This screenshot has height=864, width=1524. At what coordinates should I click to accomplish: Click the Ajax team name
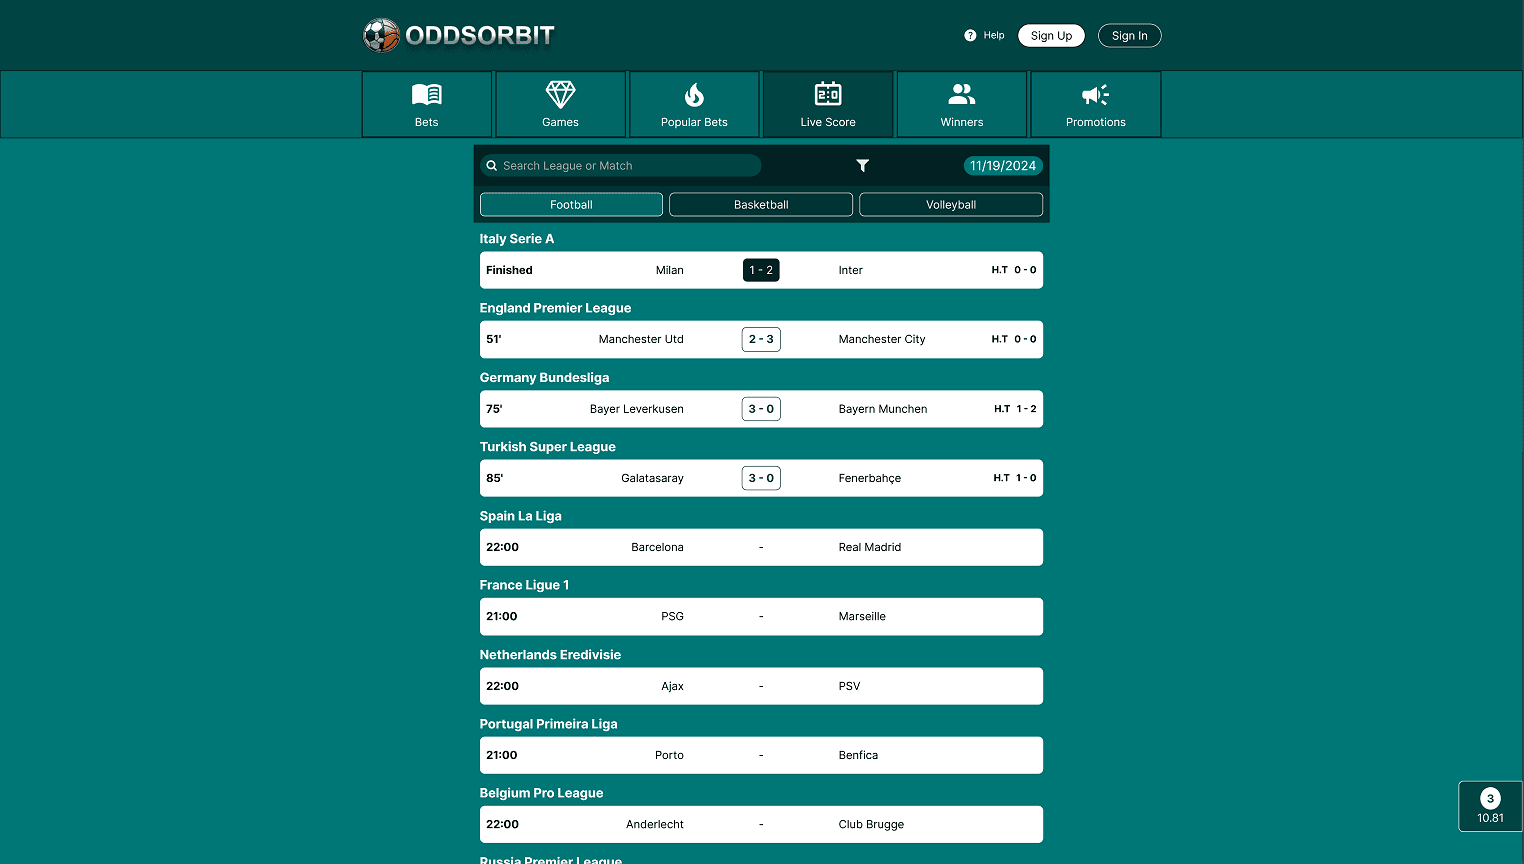(x=672, y=686)
